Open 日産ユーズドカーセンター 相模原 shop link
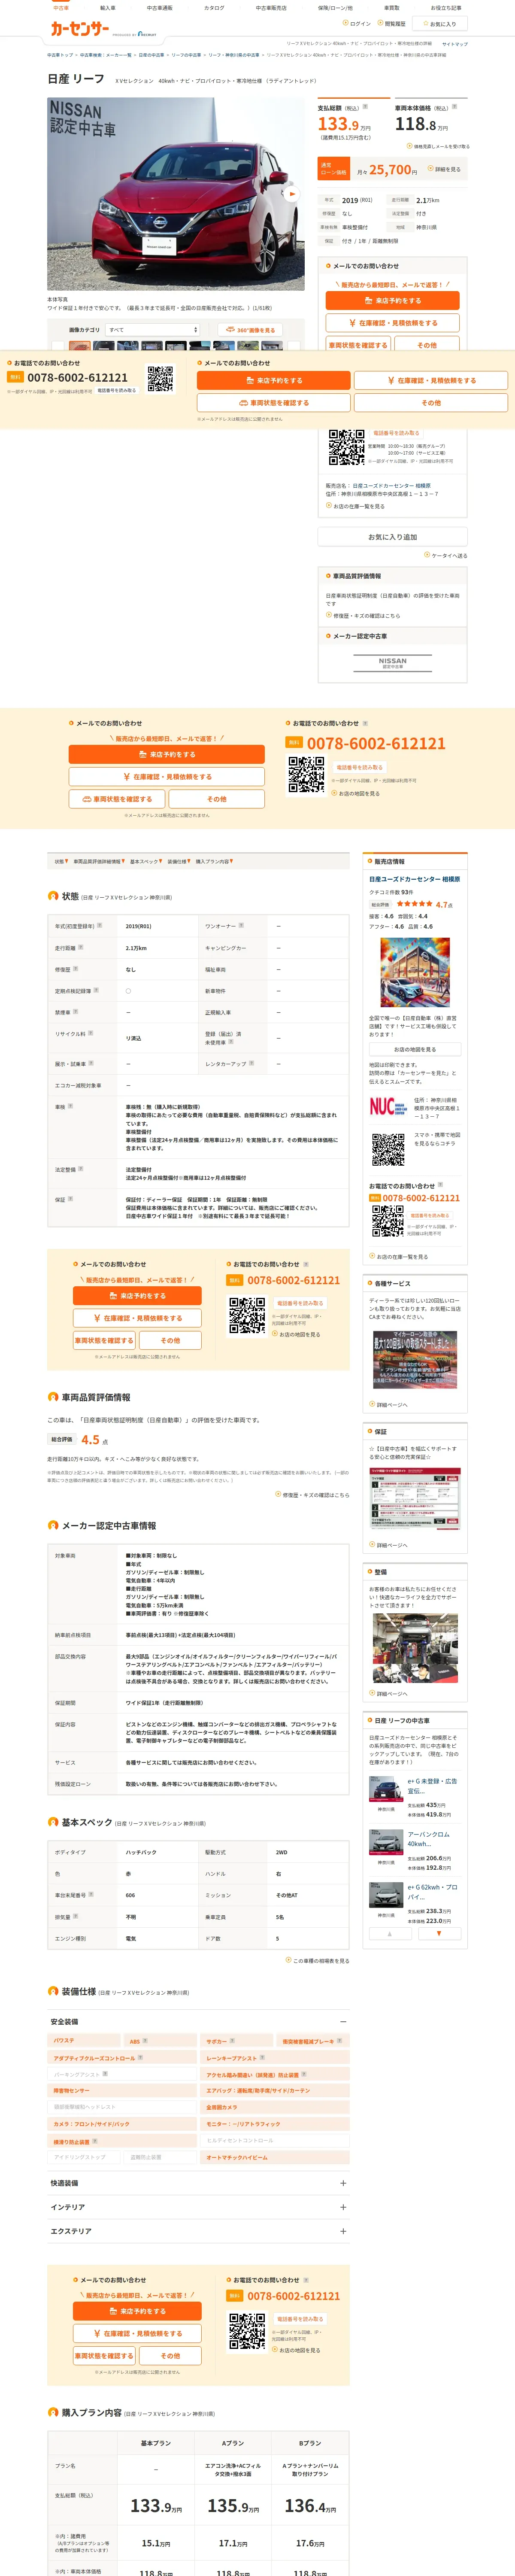The width and height of the screenshot is (515, 2576). [x=415, y=879]
